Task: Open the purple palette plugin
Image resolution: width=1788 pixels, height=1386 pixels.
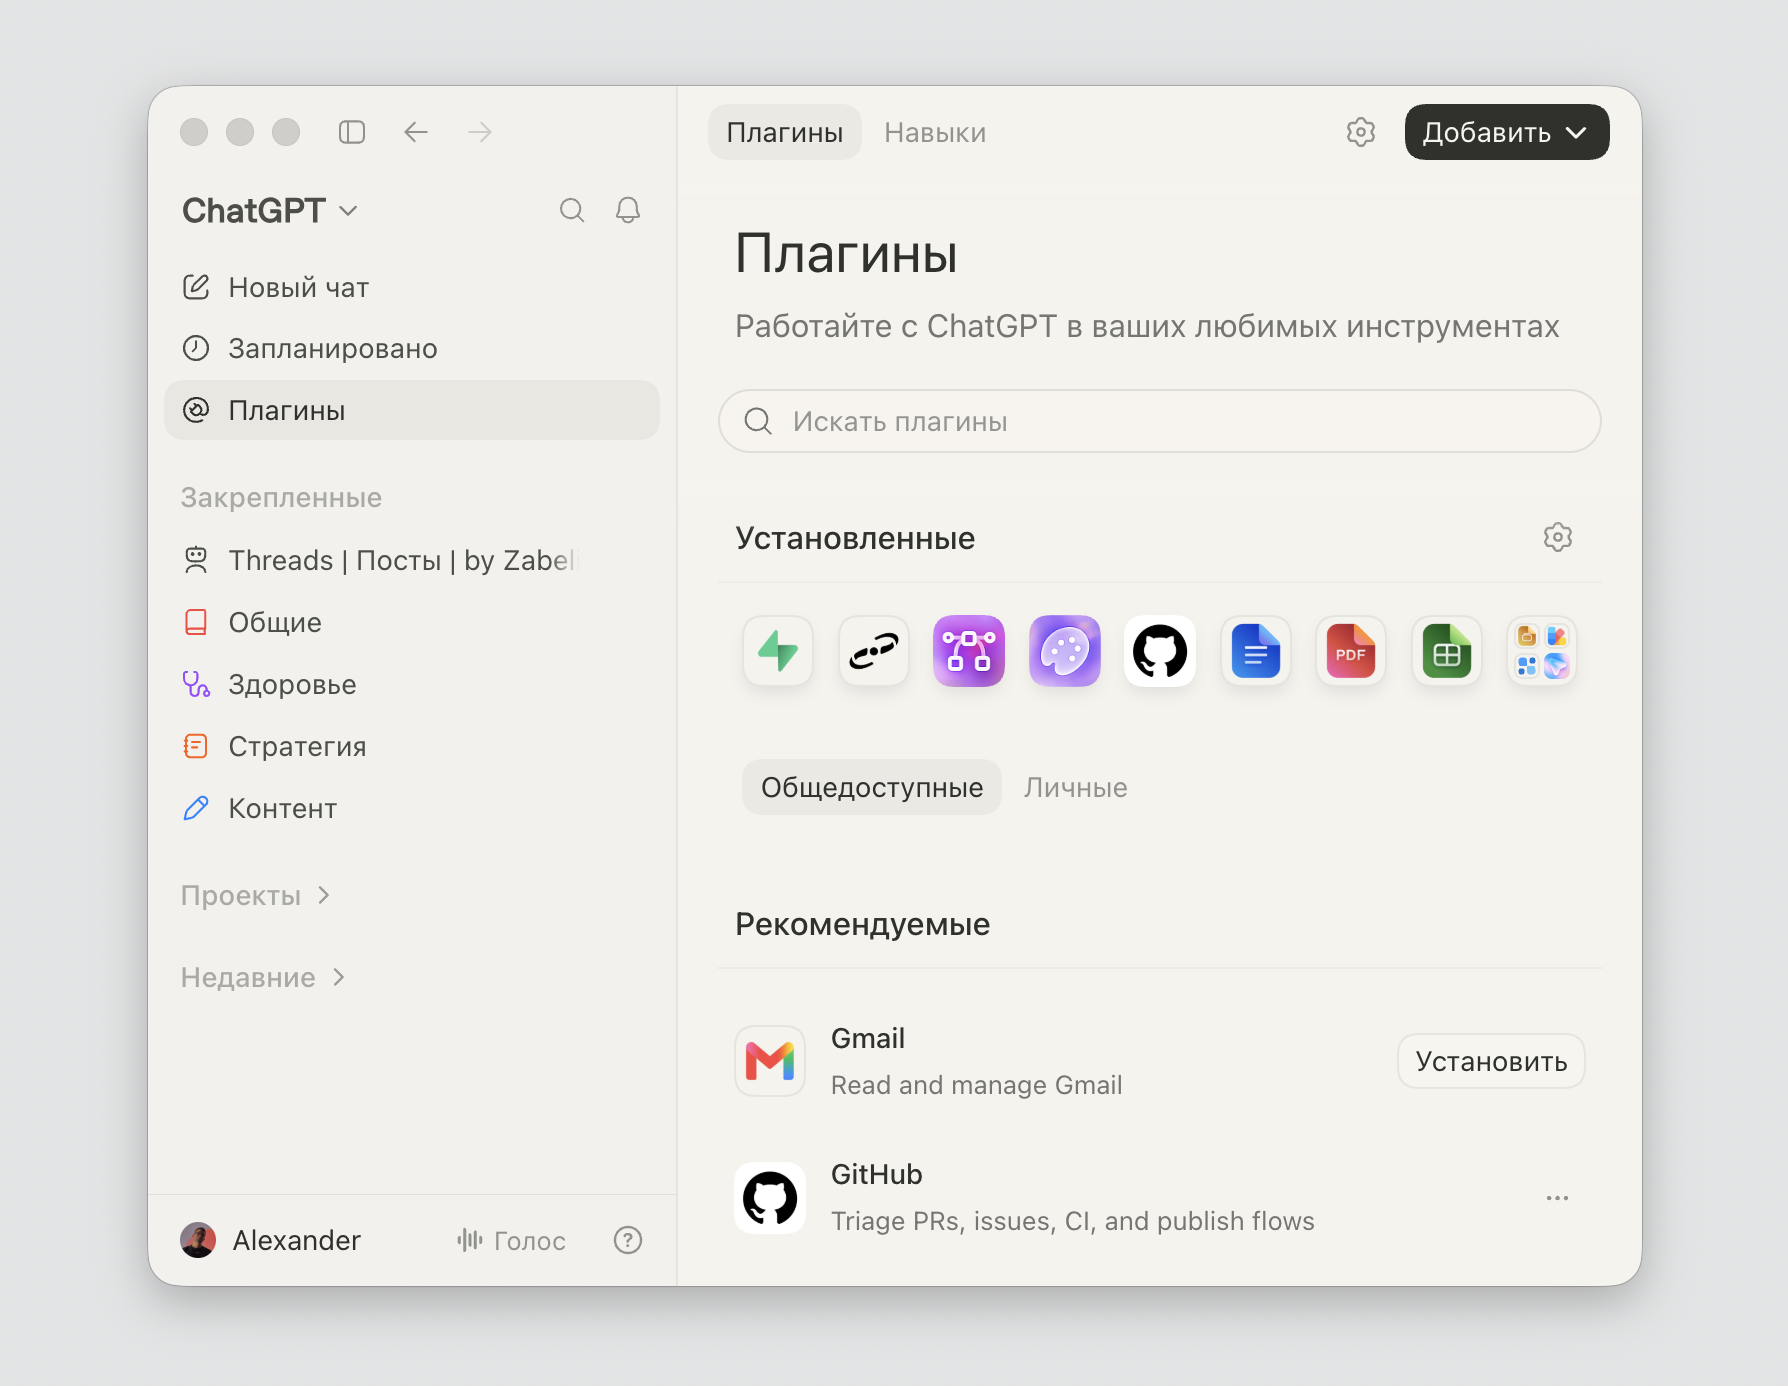Action: click(1065, 651)
